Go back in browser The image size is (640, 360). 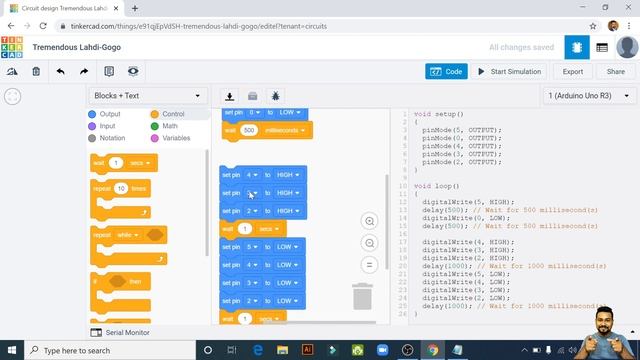11,26
